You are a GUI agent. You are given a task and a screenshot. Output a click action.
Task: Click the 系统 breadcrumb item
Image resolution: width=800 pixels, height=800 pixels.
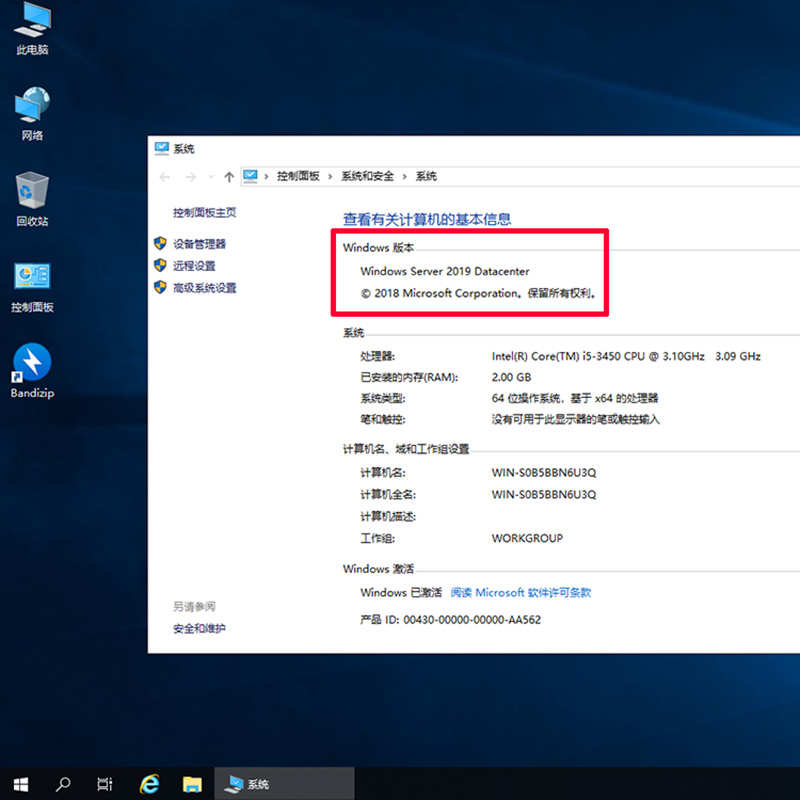426,176
